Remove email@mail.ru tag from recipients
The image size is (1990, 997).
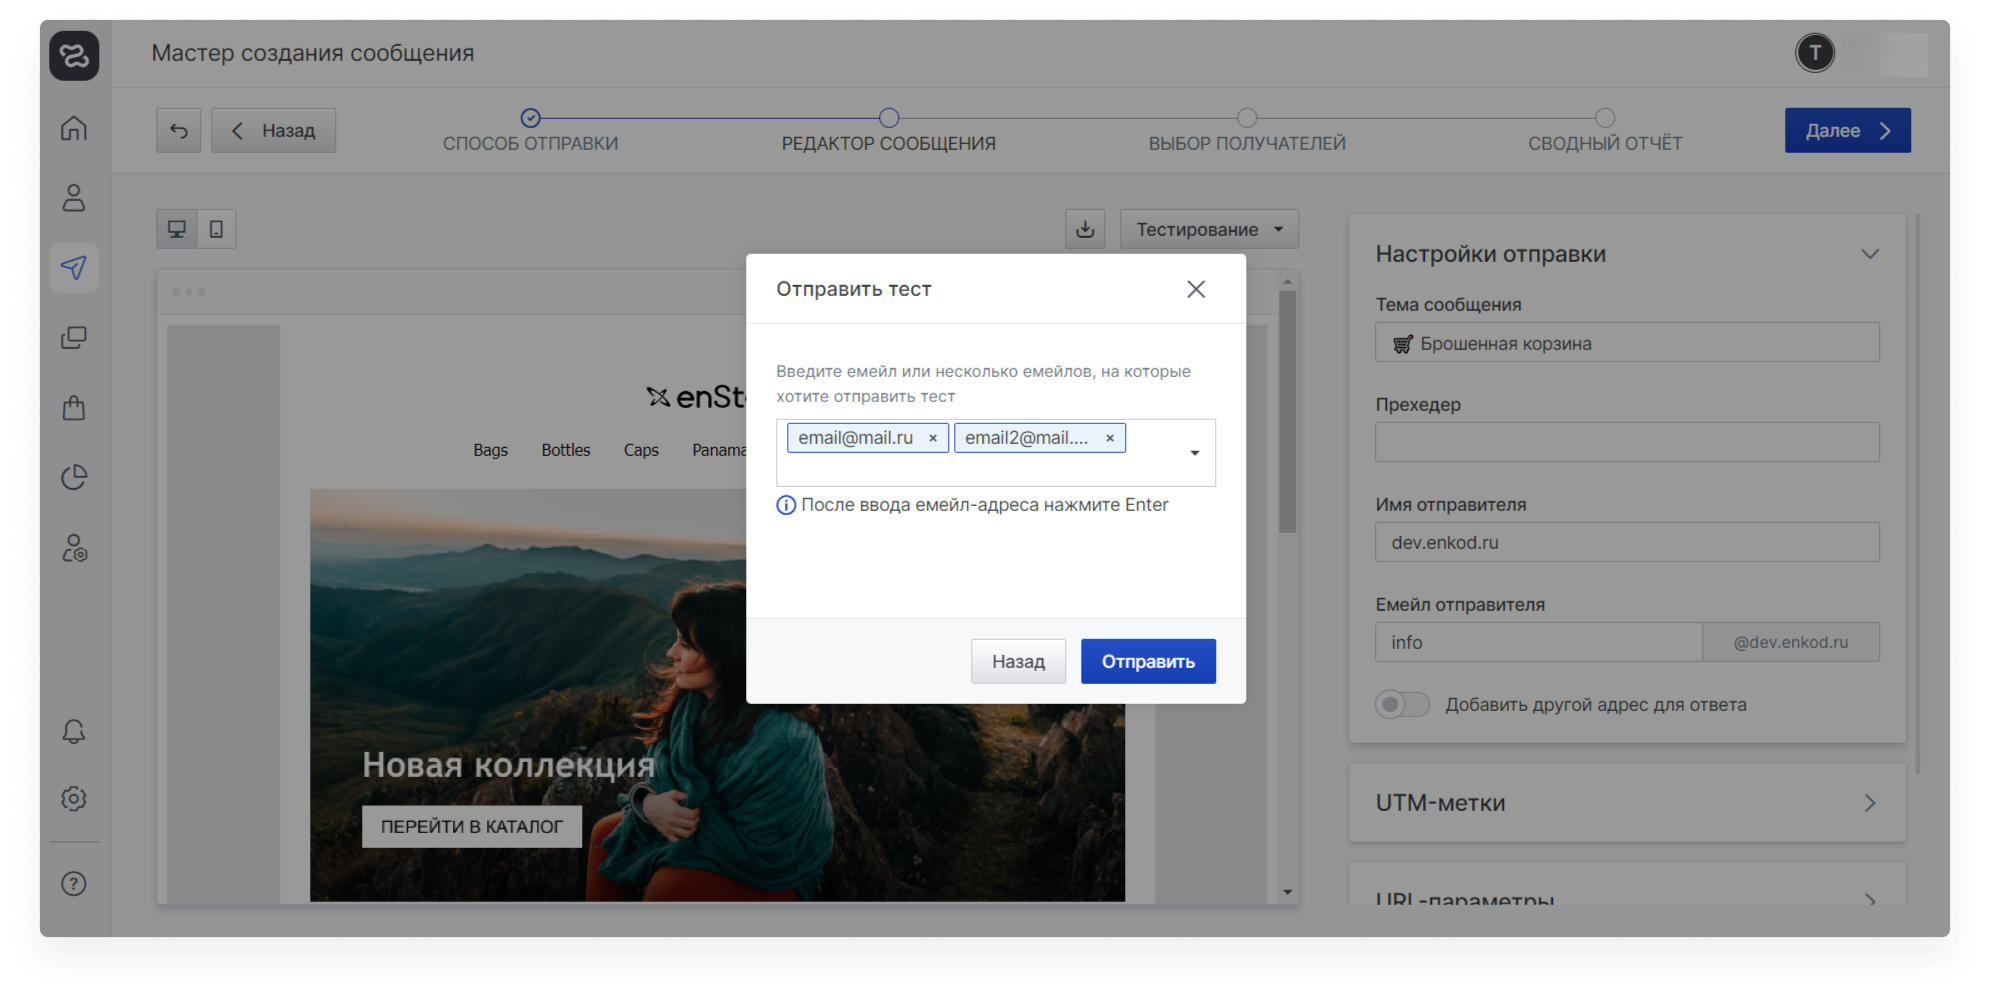click(x=933, y=438)
